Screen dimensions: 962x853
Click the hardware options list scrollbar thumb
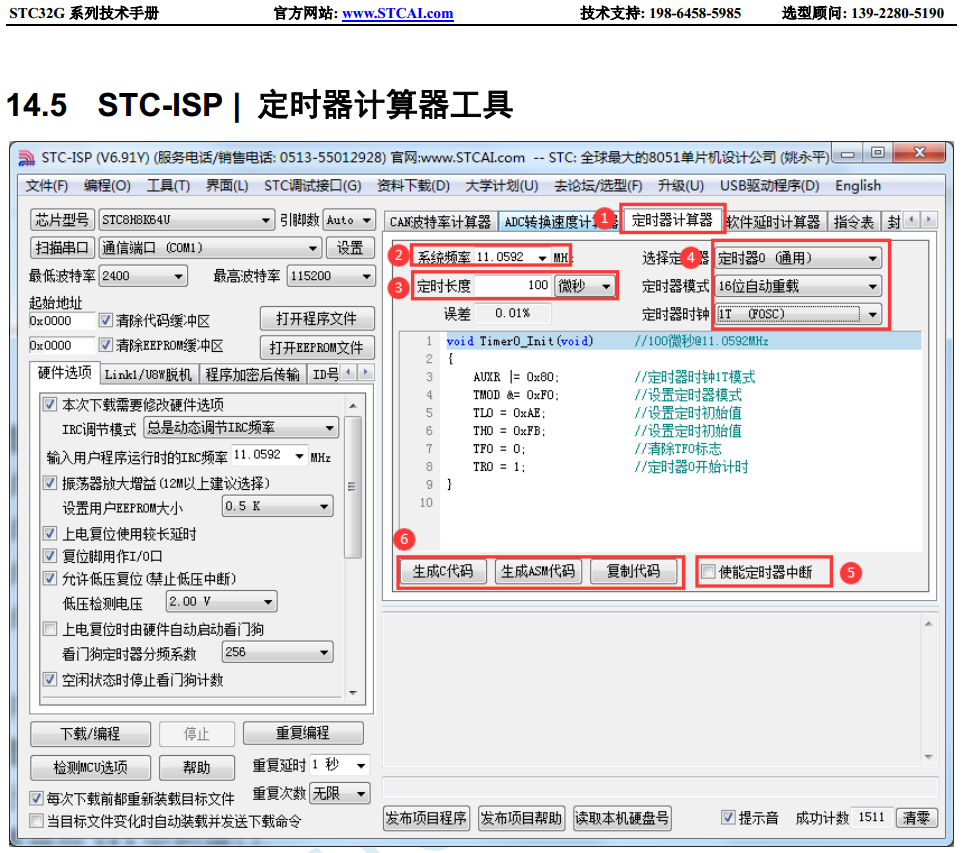(352, 487)
